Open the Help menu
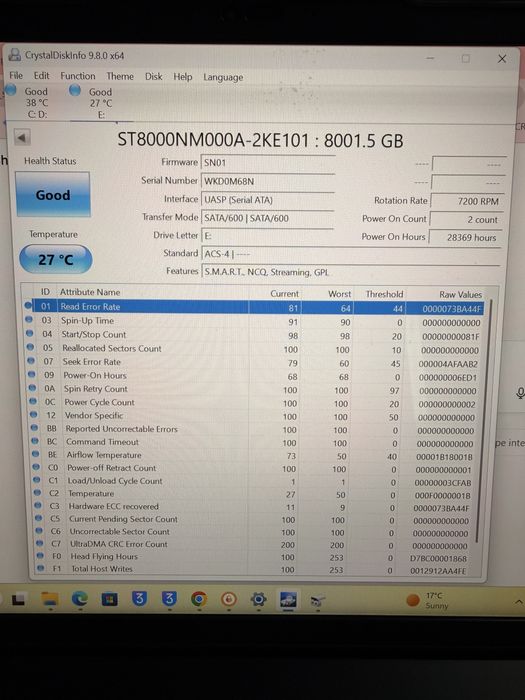Image resolution: width=525 pixels, height=700 pixels. click(183, 77)
